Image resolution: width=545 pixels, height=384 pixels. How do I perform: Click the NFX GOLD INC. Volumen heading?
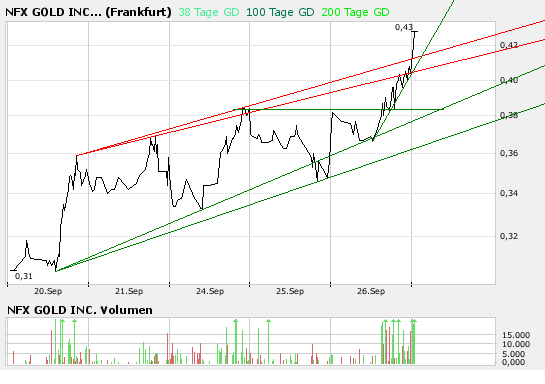pyautogui.click(x=80, y=310)
